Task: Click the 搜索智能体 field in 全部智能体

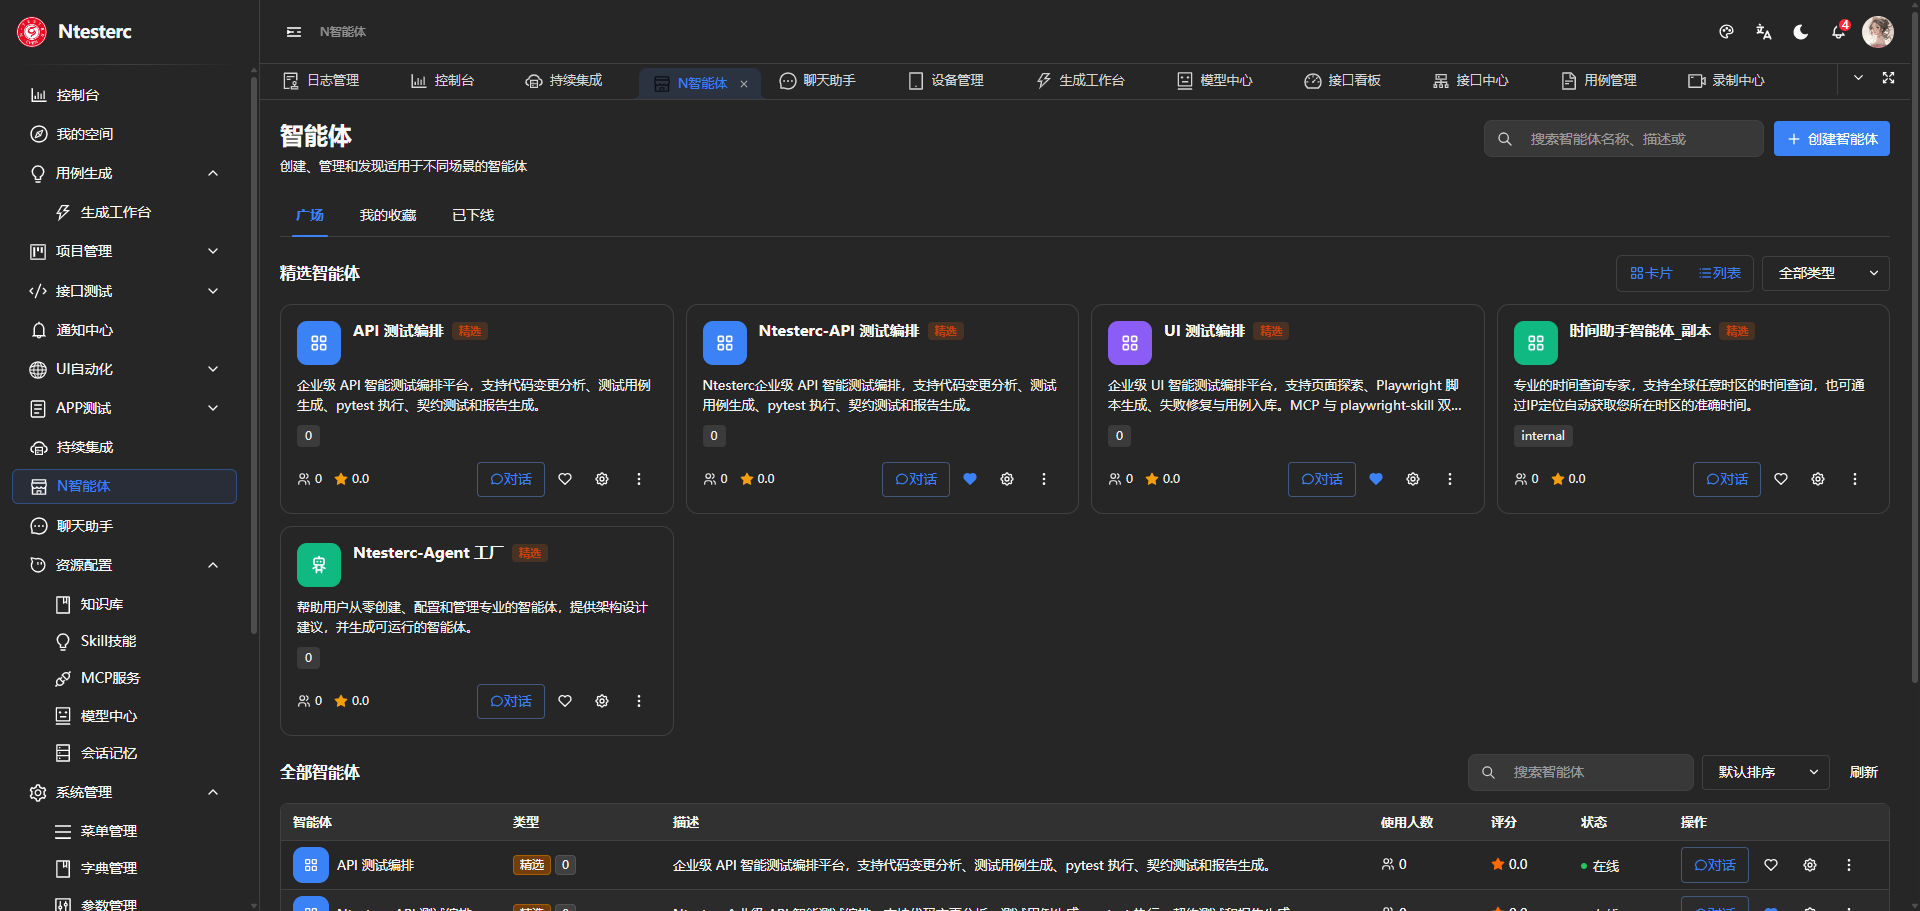Action: 1581,772
